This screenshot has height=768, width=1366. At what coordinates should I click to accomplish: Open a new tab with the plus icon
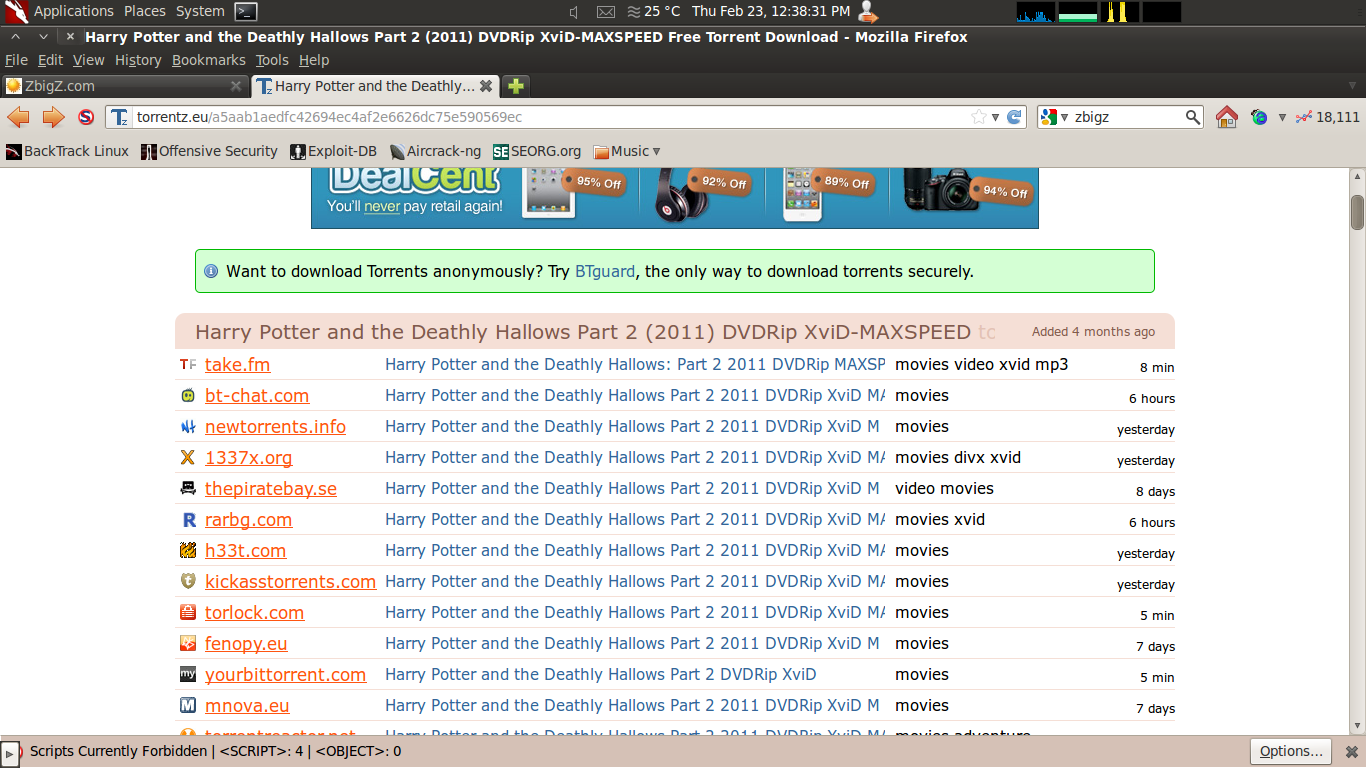pos(515,86)
